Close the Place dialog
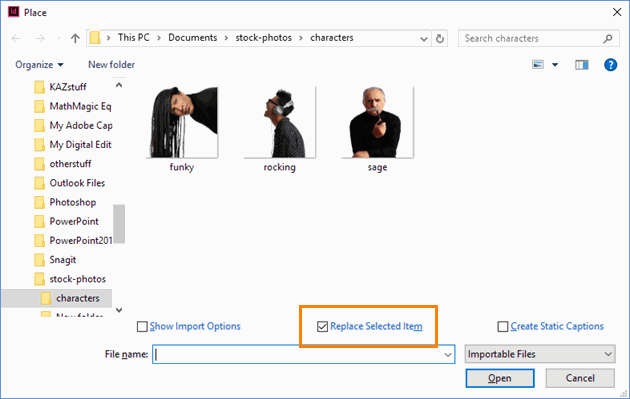 tap(617, 12)
